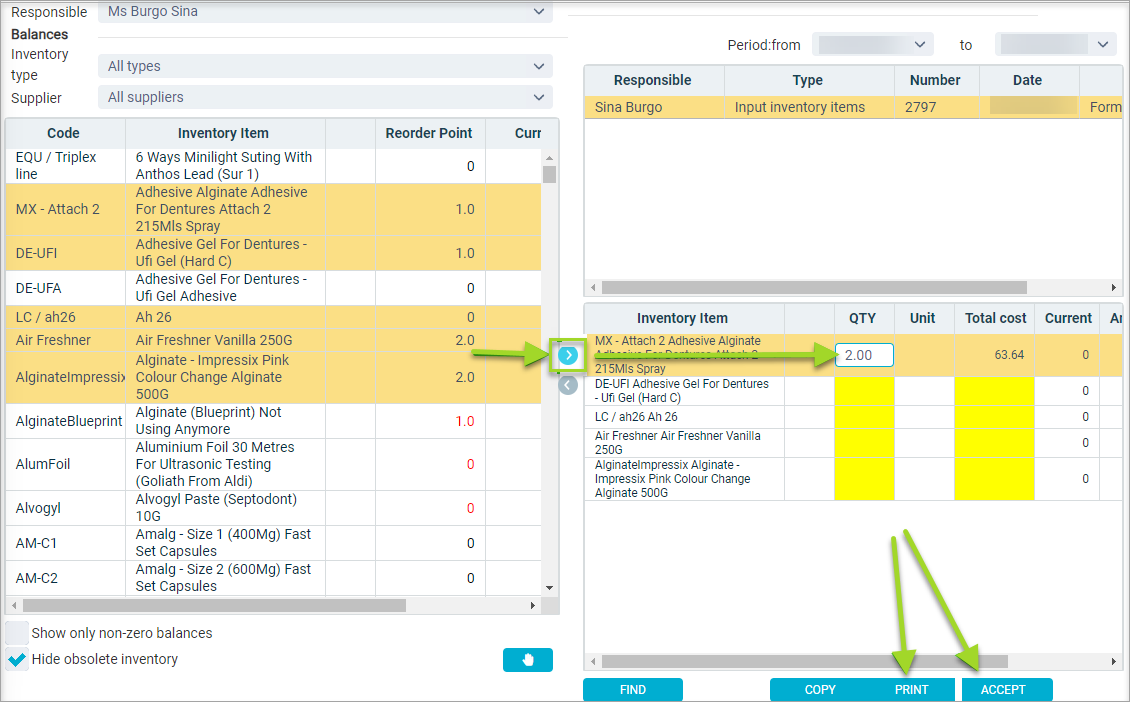The image size is (1130, 702).
Task: Click Total cost value 63.64
Action: click(1009, 355)
